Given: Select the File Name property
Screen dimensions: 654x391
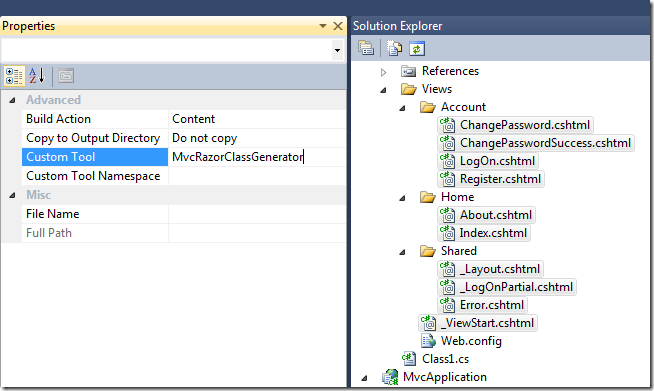Looking at the screenshot, I should click(53, 214).
